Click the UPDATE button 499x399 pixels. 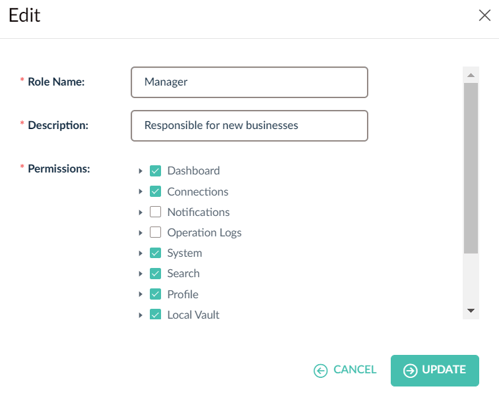coord(435,370)
